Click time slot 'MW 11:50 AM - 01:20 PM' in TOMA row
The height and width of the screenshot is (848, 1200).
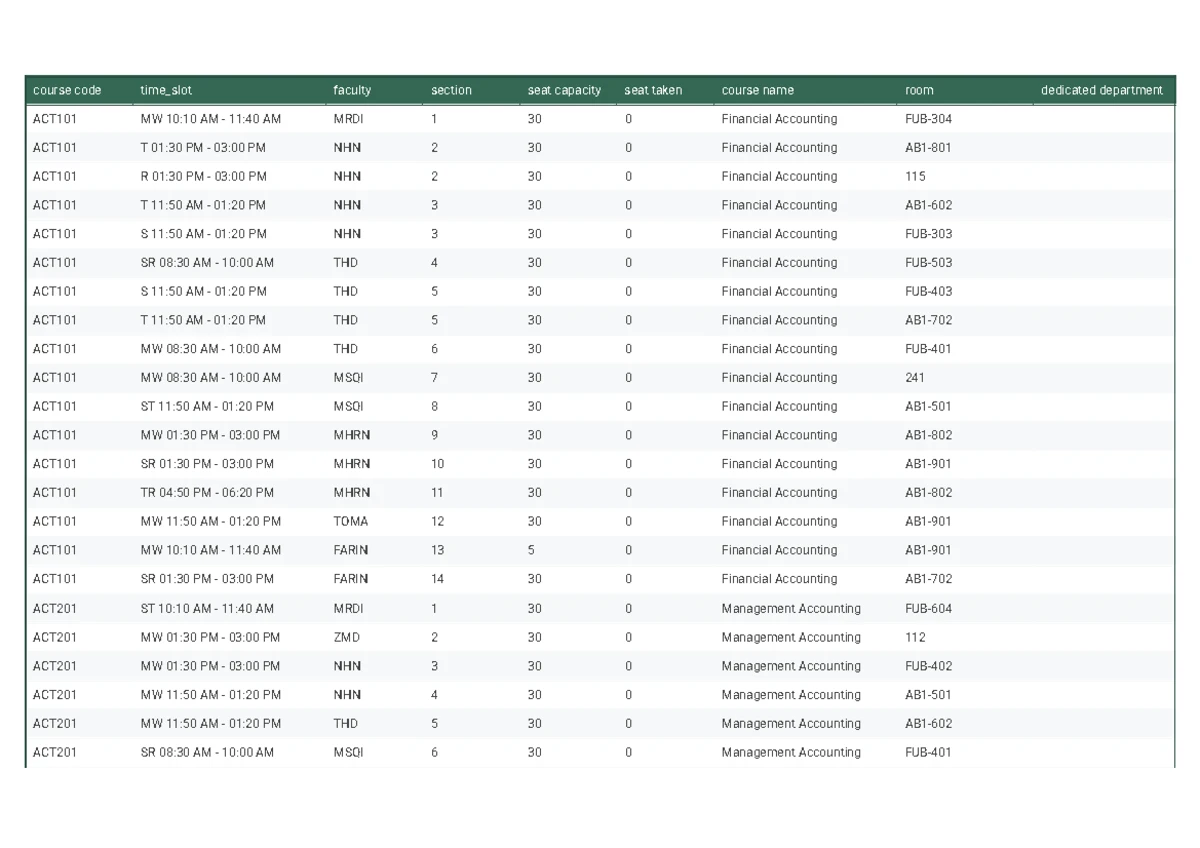(211, 522)
